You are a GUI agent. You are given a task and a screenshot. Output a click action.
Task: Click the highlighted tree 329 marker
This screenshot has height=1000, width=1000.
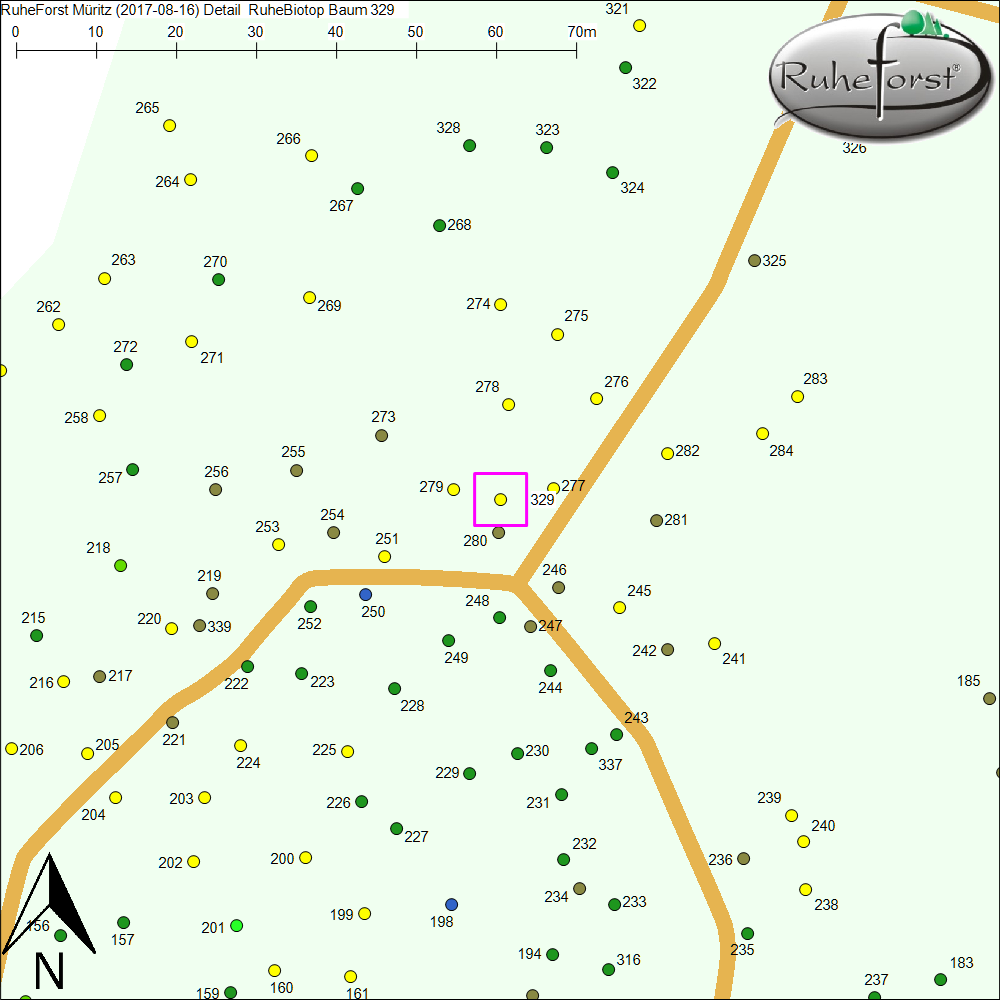point(501,499)
